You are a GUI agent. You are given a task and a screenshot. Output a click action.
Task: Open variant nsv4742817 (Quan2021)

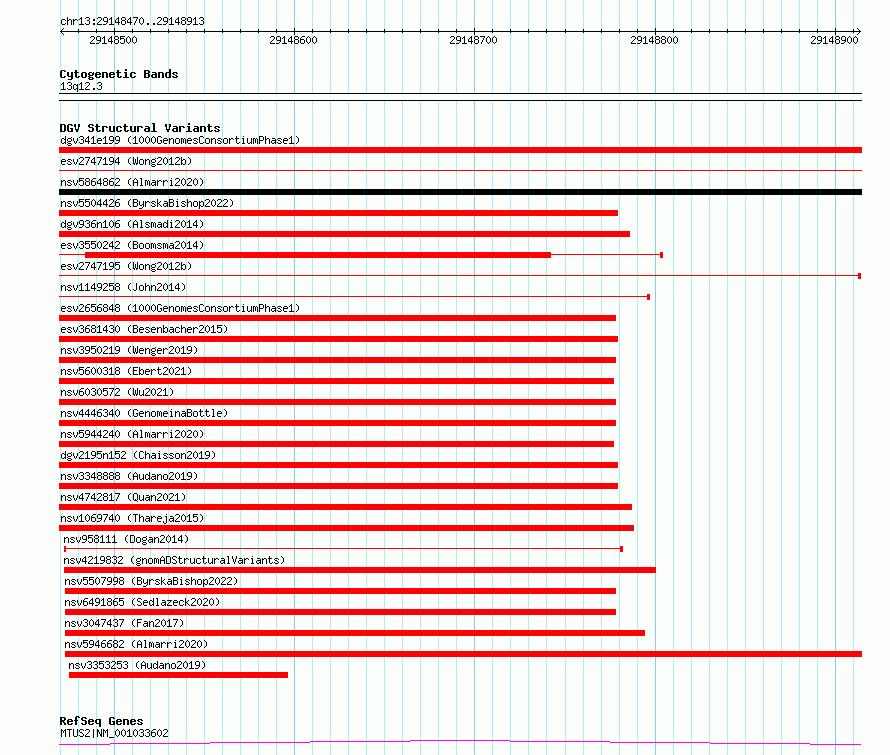point(123,497)
